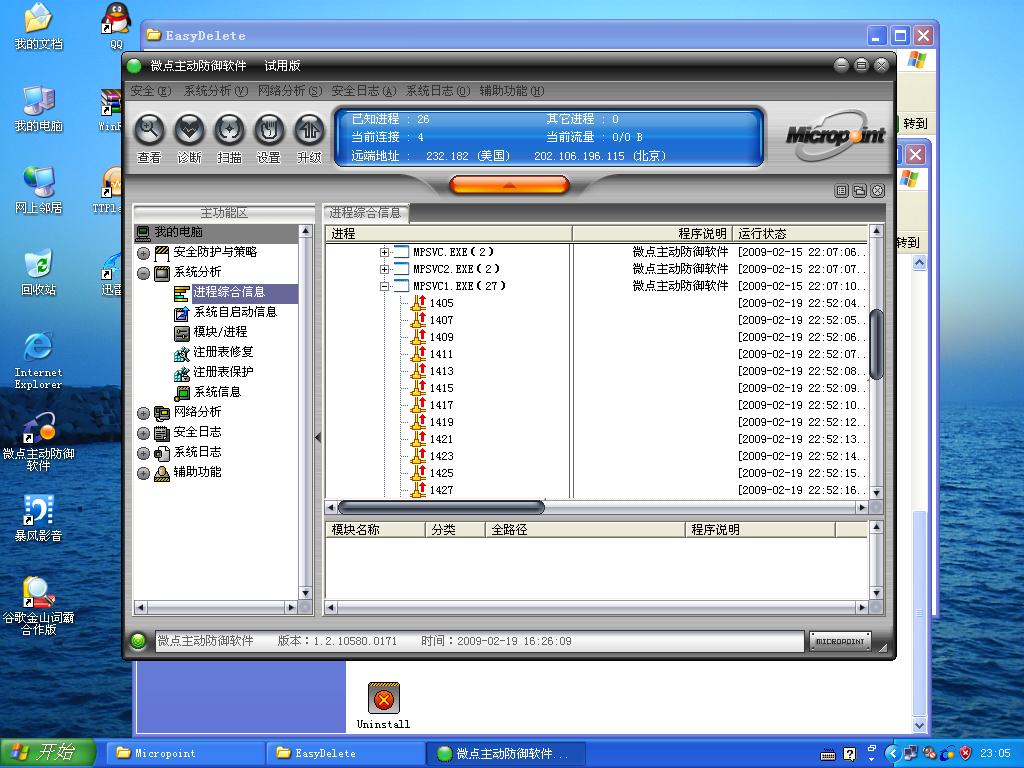Expand MPSVC.EXE process node
This screenshot has width=1024, height=768.
coord(385,252)
